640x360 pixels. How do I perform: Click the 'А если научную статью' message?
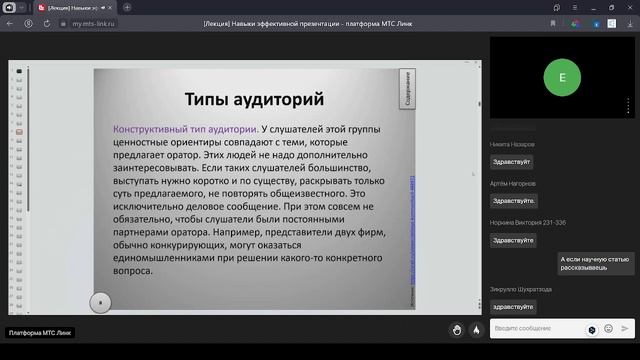[596, 263]
